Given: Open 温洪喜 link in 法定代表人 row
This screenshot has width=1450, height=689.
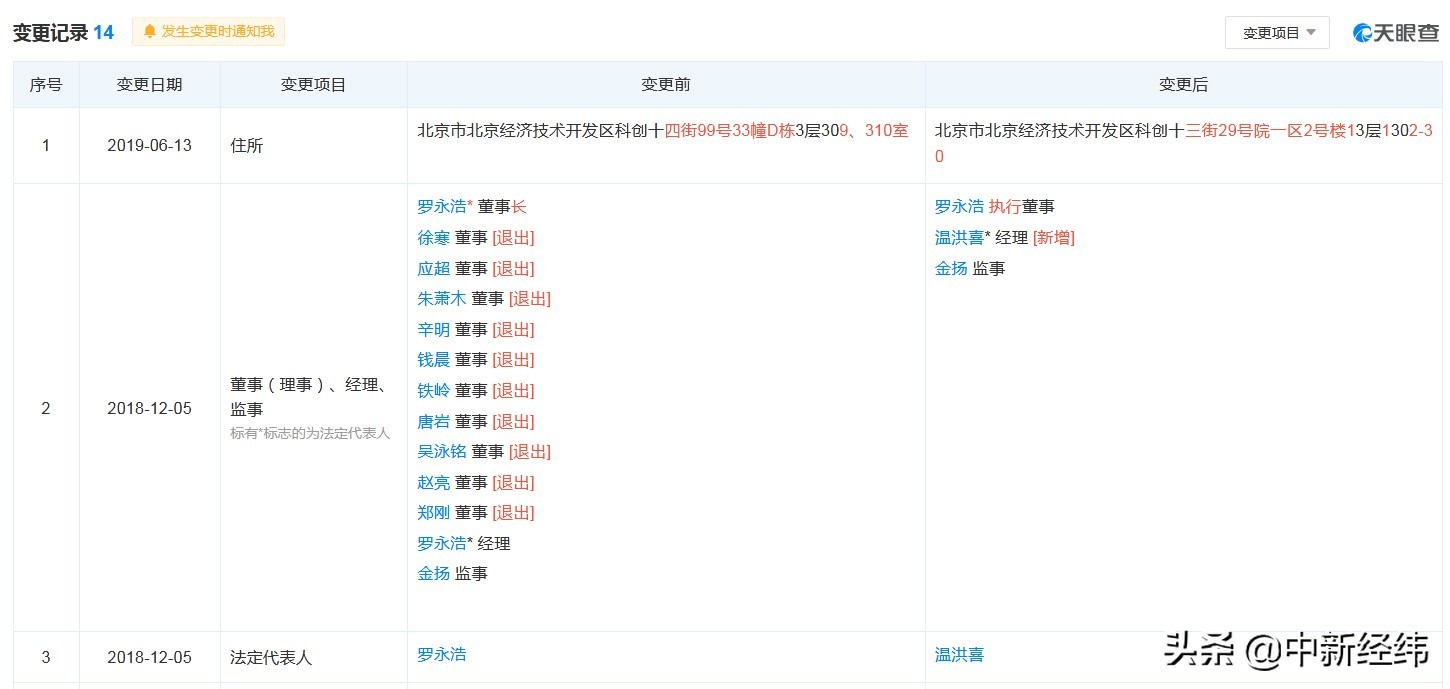Looking at the screenshot, I should [x=959, y=655].
